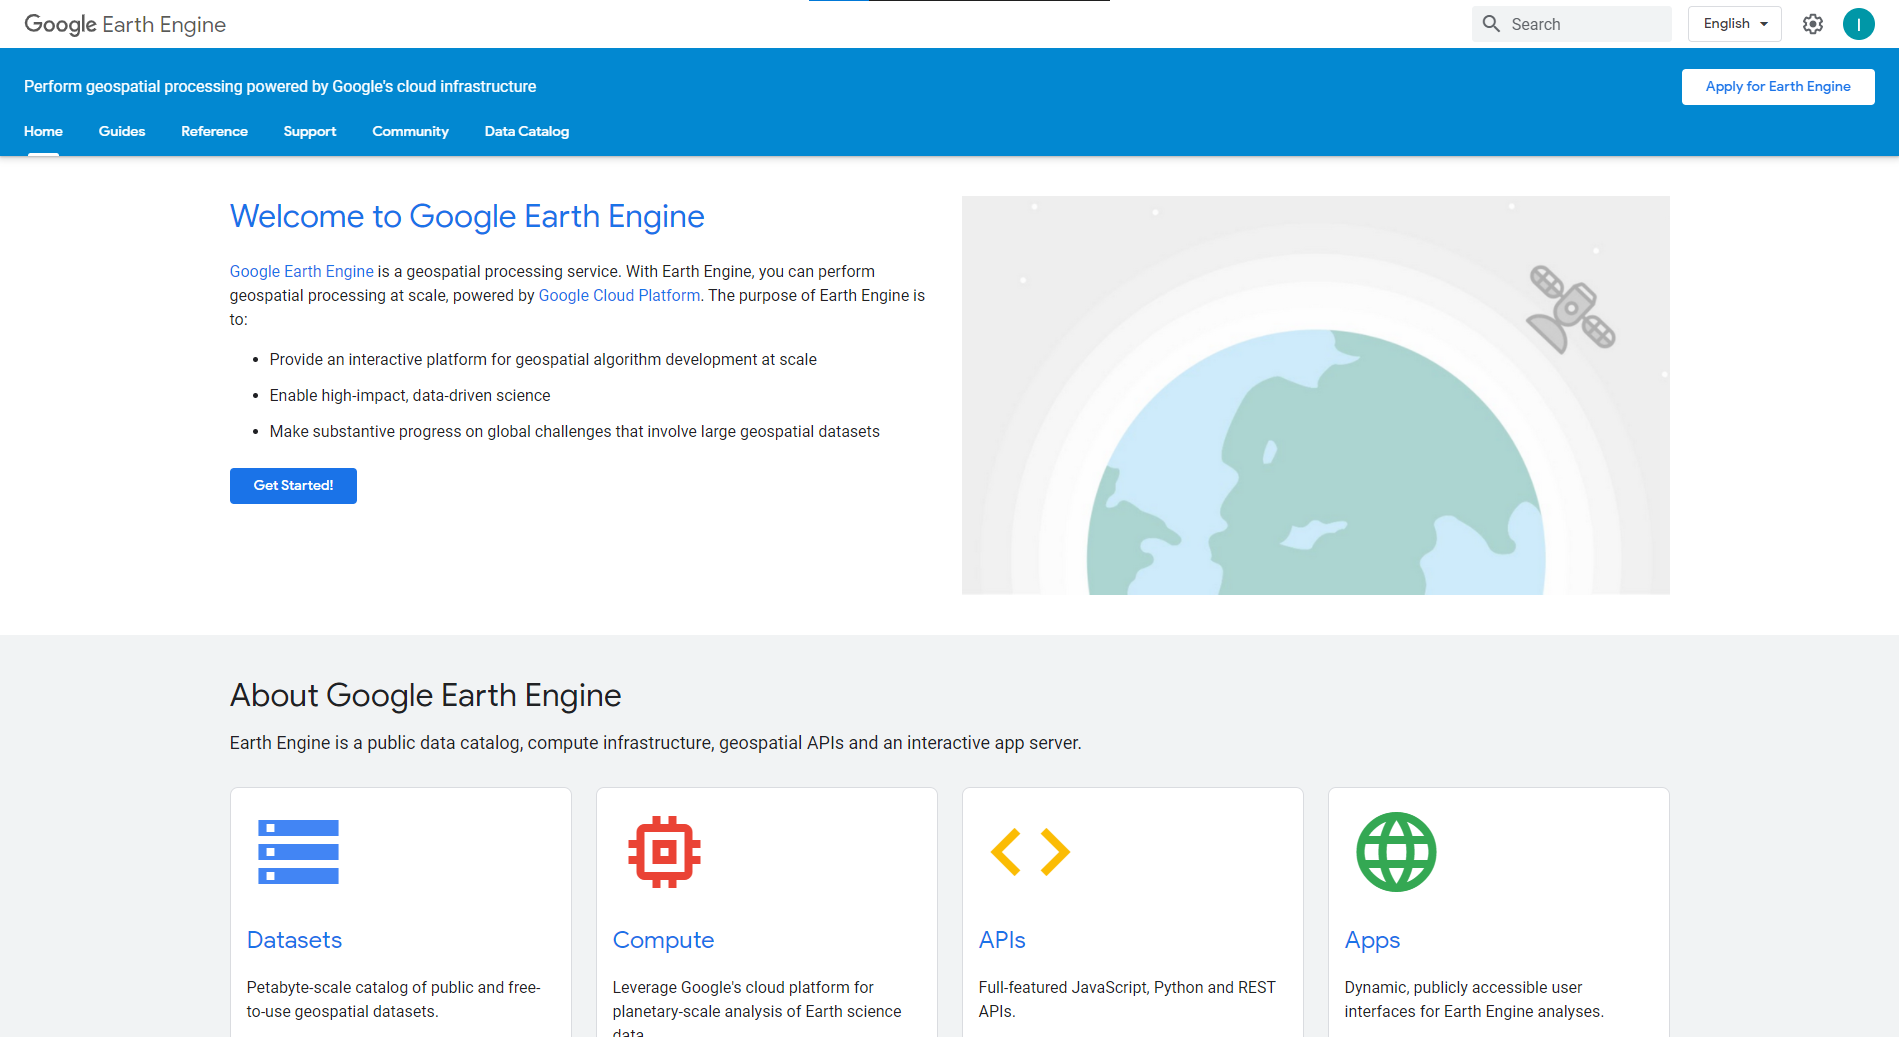Click the geospatial processing banner tagline

(x=280, y=87)
